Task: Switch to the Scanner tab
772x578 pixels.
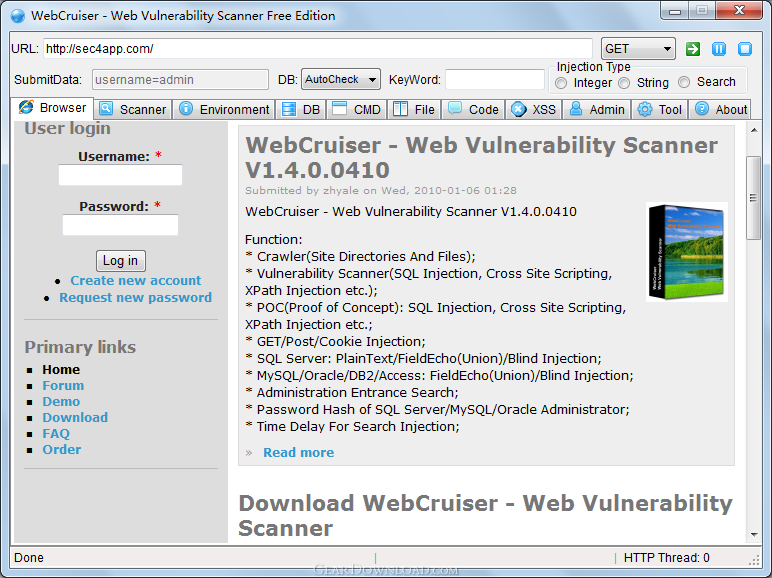Action: point(133,109)
